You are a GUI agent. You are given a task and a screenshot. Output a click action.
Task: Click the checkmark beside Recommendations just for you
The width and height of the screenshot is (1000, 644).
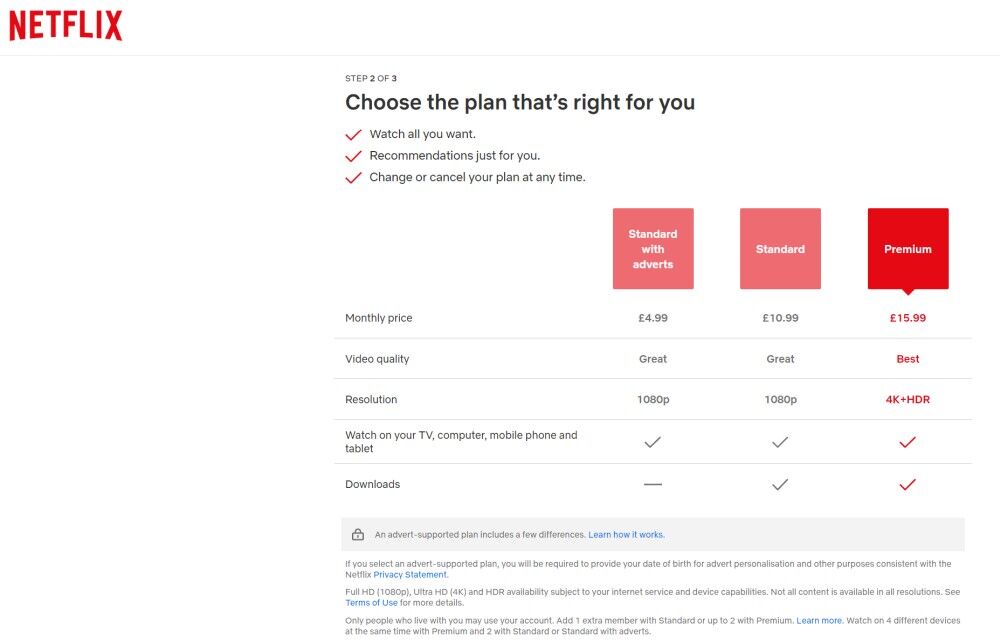(x=353, y=157)
